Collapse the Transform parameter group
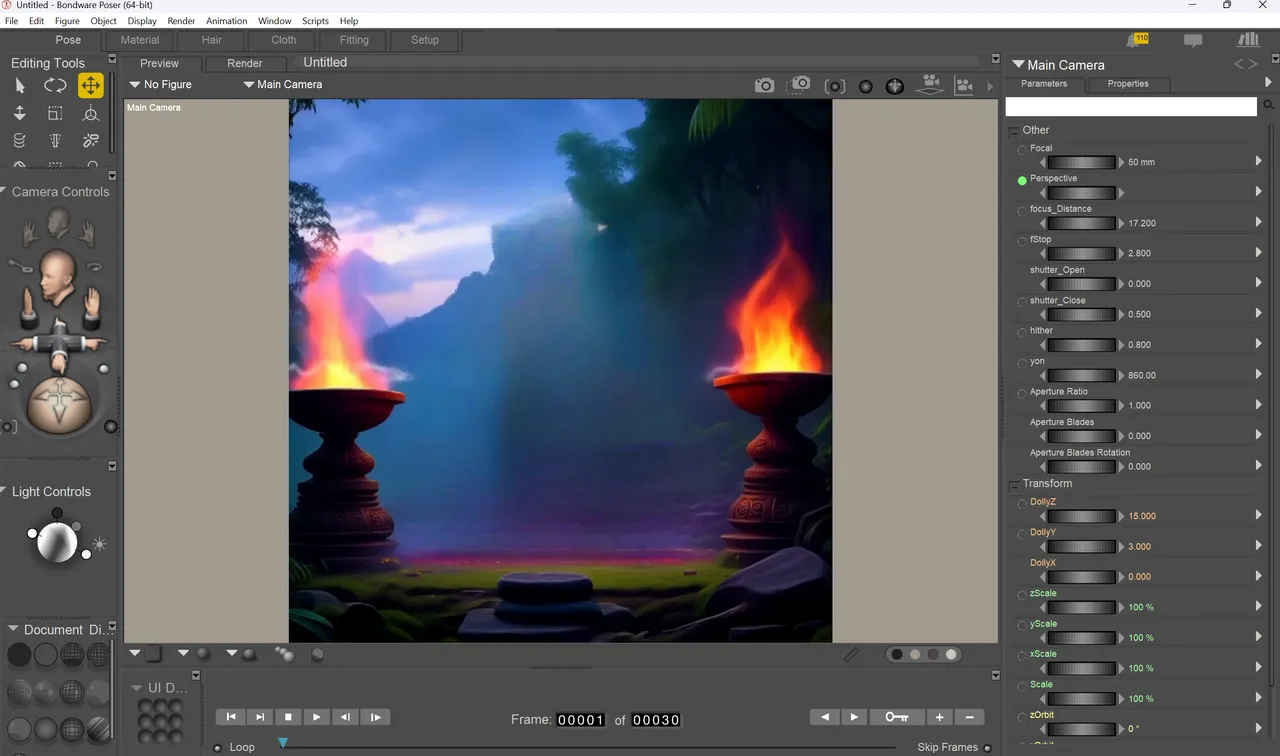Image resolution: width=1280 pixels, height=756 pixels. click(x=1014, y=484)
